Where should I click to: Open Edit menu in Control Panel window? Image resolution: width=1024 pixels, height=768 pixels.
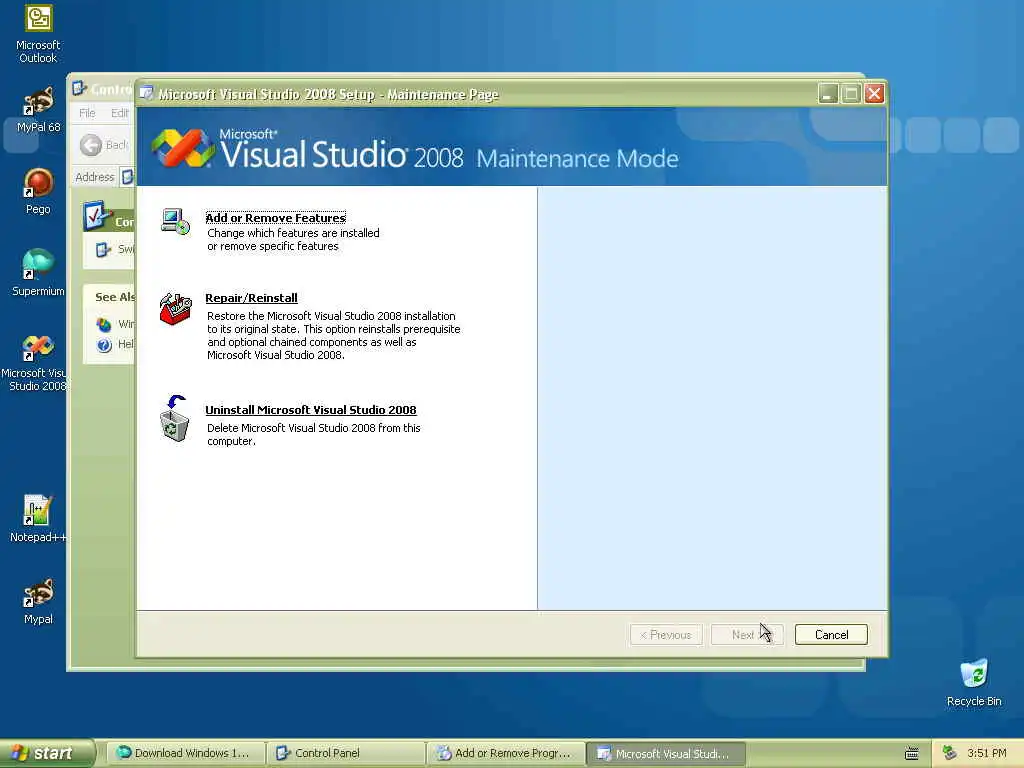[119, 113]
